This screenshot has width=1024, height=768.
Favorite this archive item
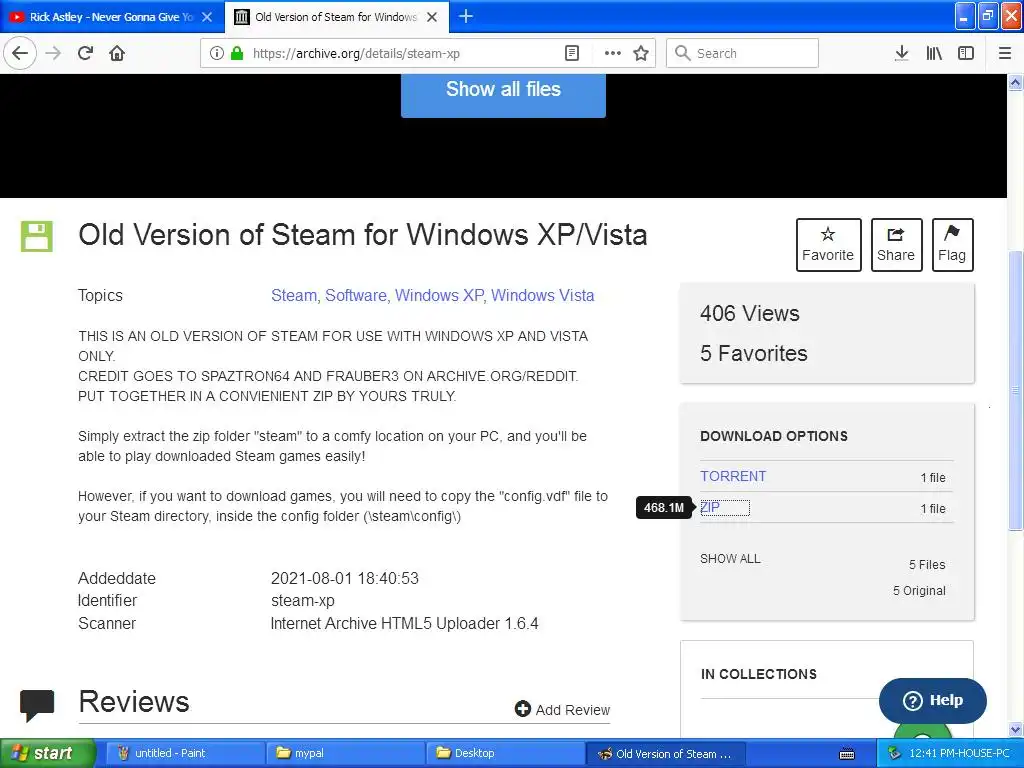click(828, 245)
